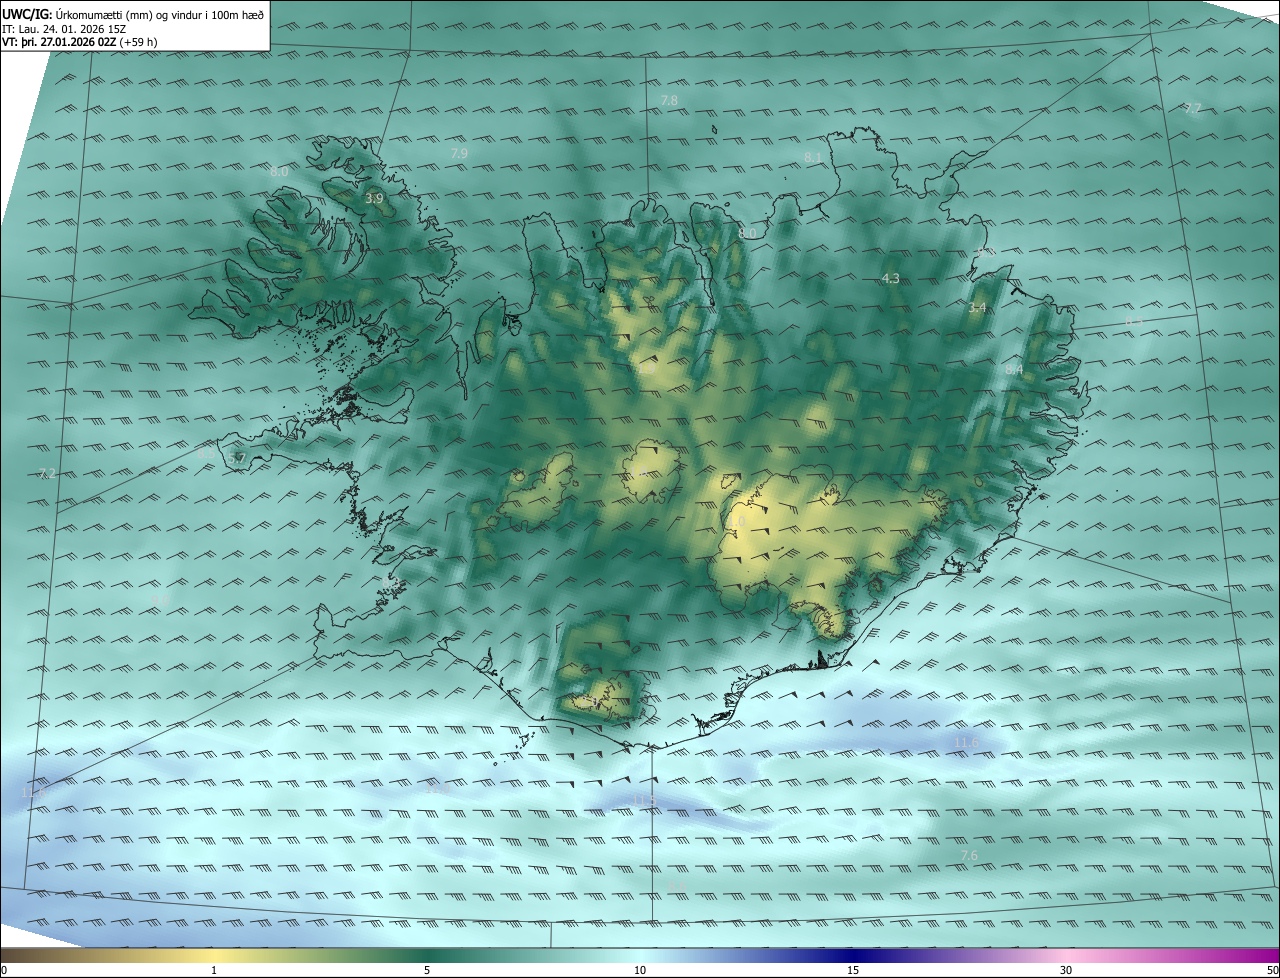Click the 'UWC/IG:' heading label
Image resolution: width=1280 pixels, height=978 pixels.
pyautogui.click(x=28, y=14)
